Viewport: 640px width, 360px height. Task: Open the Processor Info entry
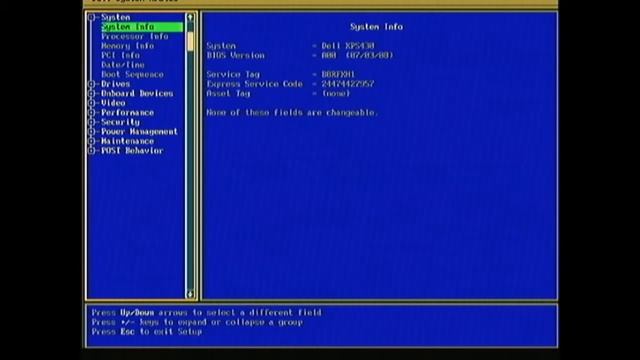[x=135, y=36]
